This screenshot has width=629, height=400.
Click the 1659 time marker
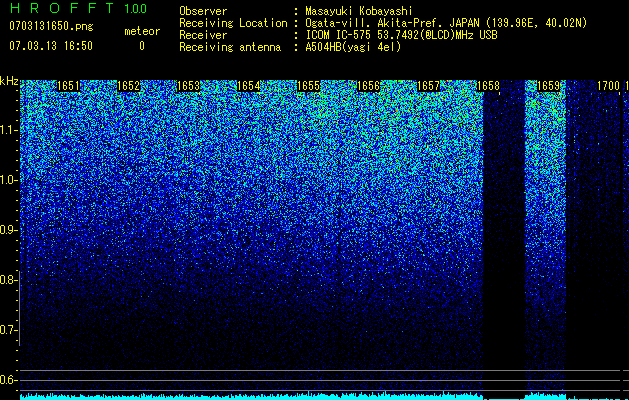(x=548, y=86)
